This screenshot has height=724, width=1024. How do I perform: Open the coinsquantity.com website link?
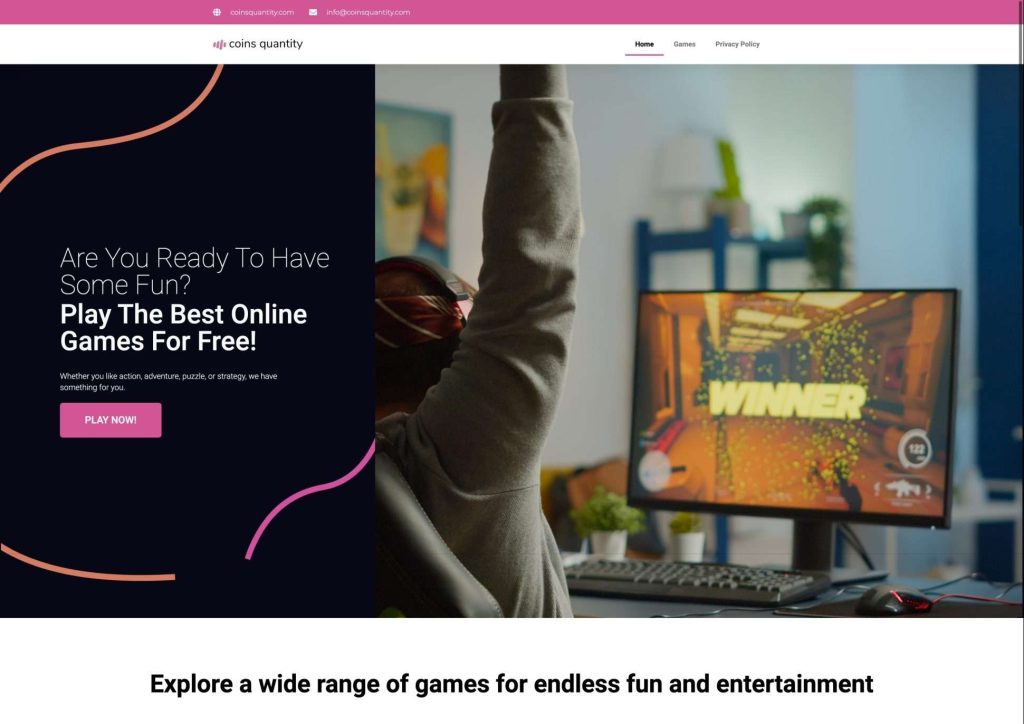pyautogui.click(x=262, y=12)
